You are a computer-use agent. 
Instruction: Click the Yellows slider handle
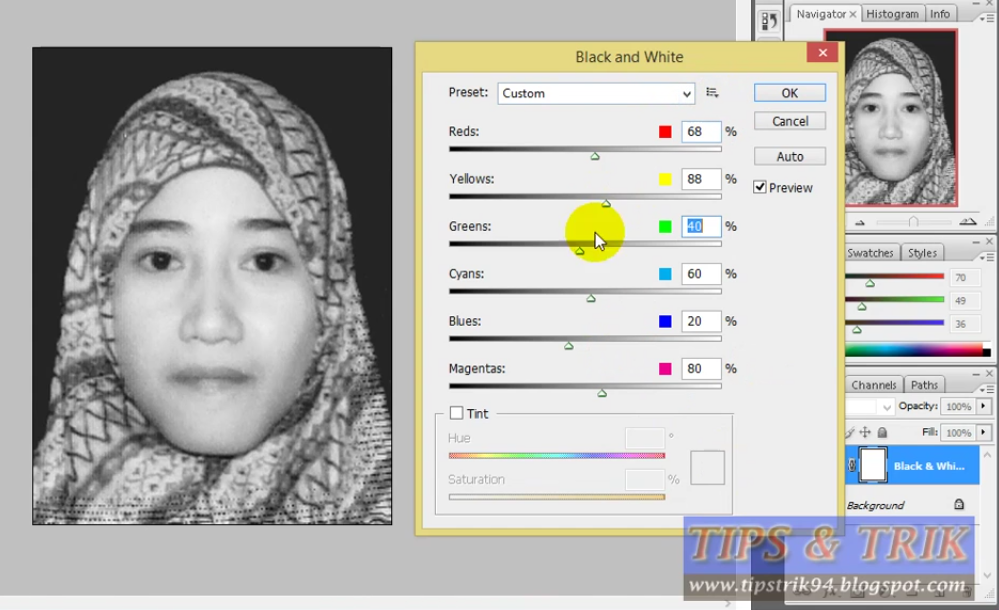(x=606, y=203)
